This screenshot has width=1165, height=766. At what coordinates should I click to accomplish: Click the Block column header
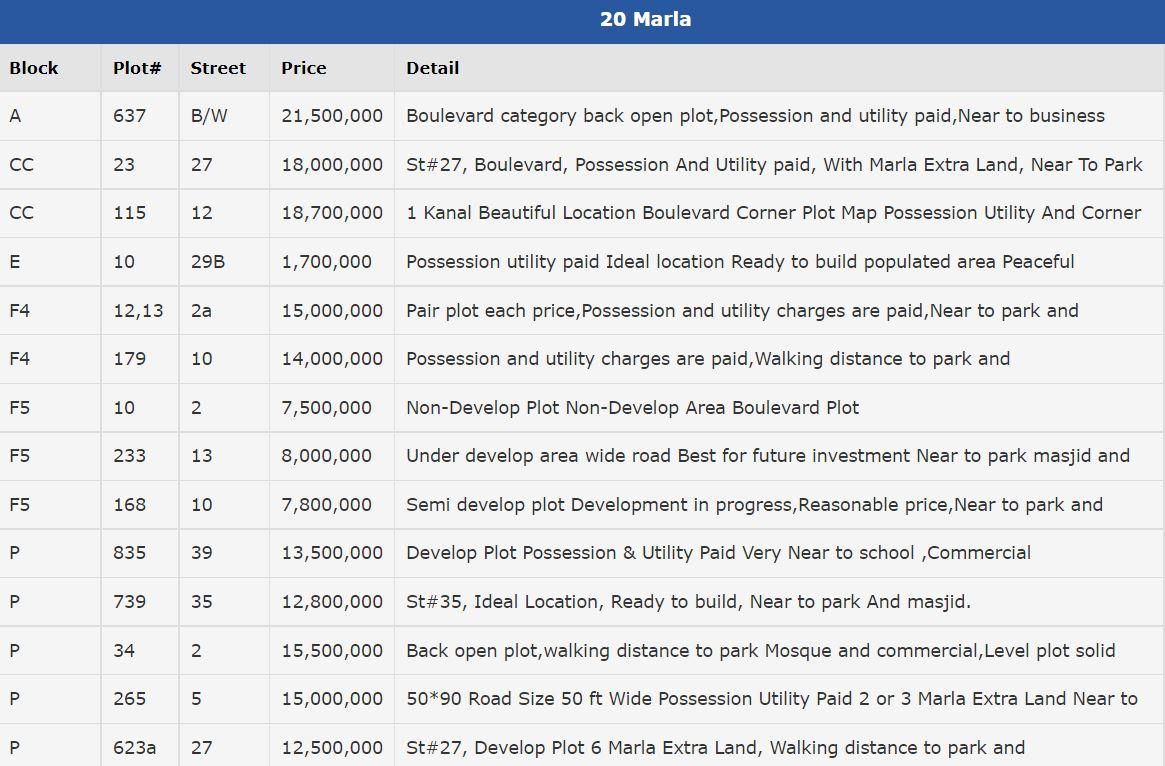(33, 68)
